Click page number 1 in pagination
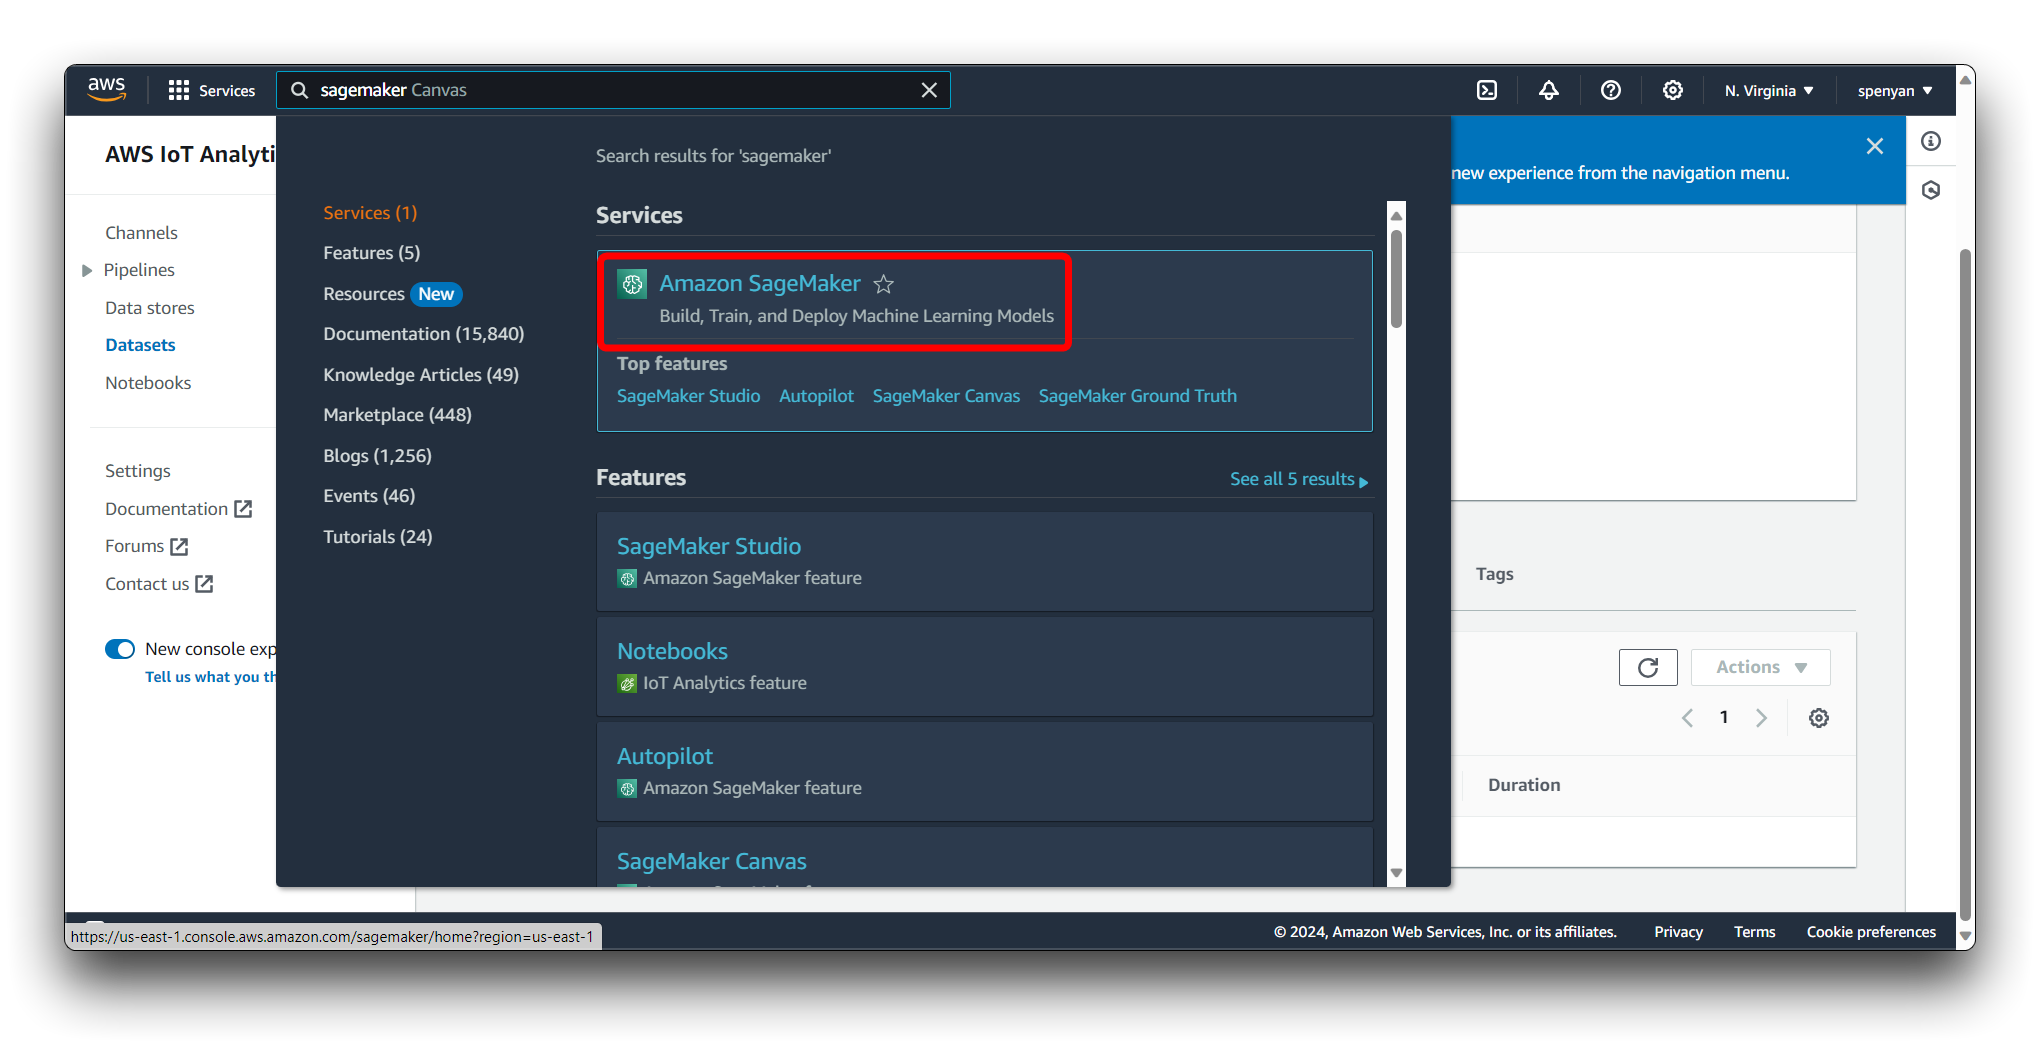Viewport: 2040px width, 1047px height. 1724,717
